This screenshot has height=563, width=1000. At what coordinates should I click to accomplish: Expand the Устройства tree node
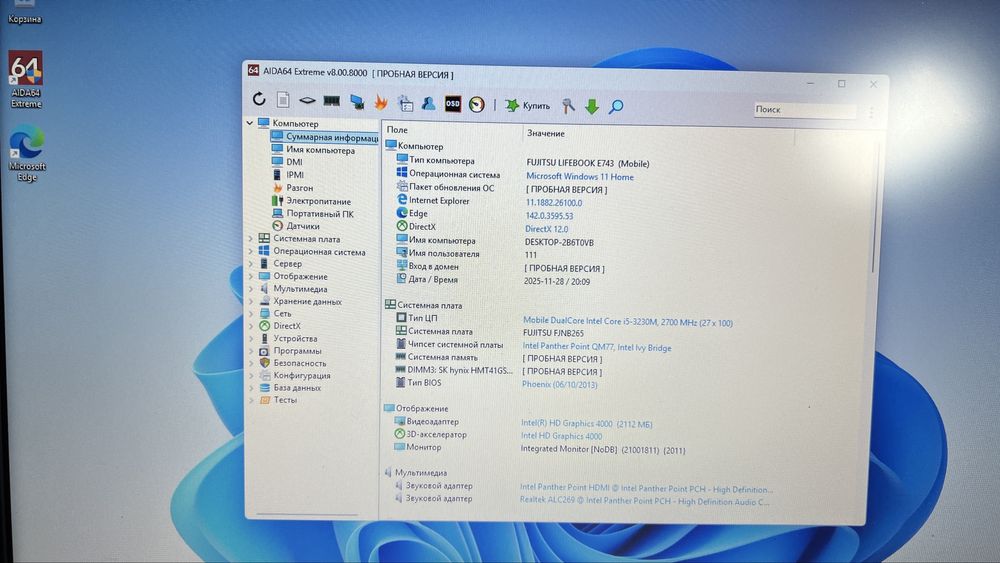click(x=251, y=339)
